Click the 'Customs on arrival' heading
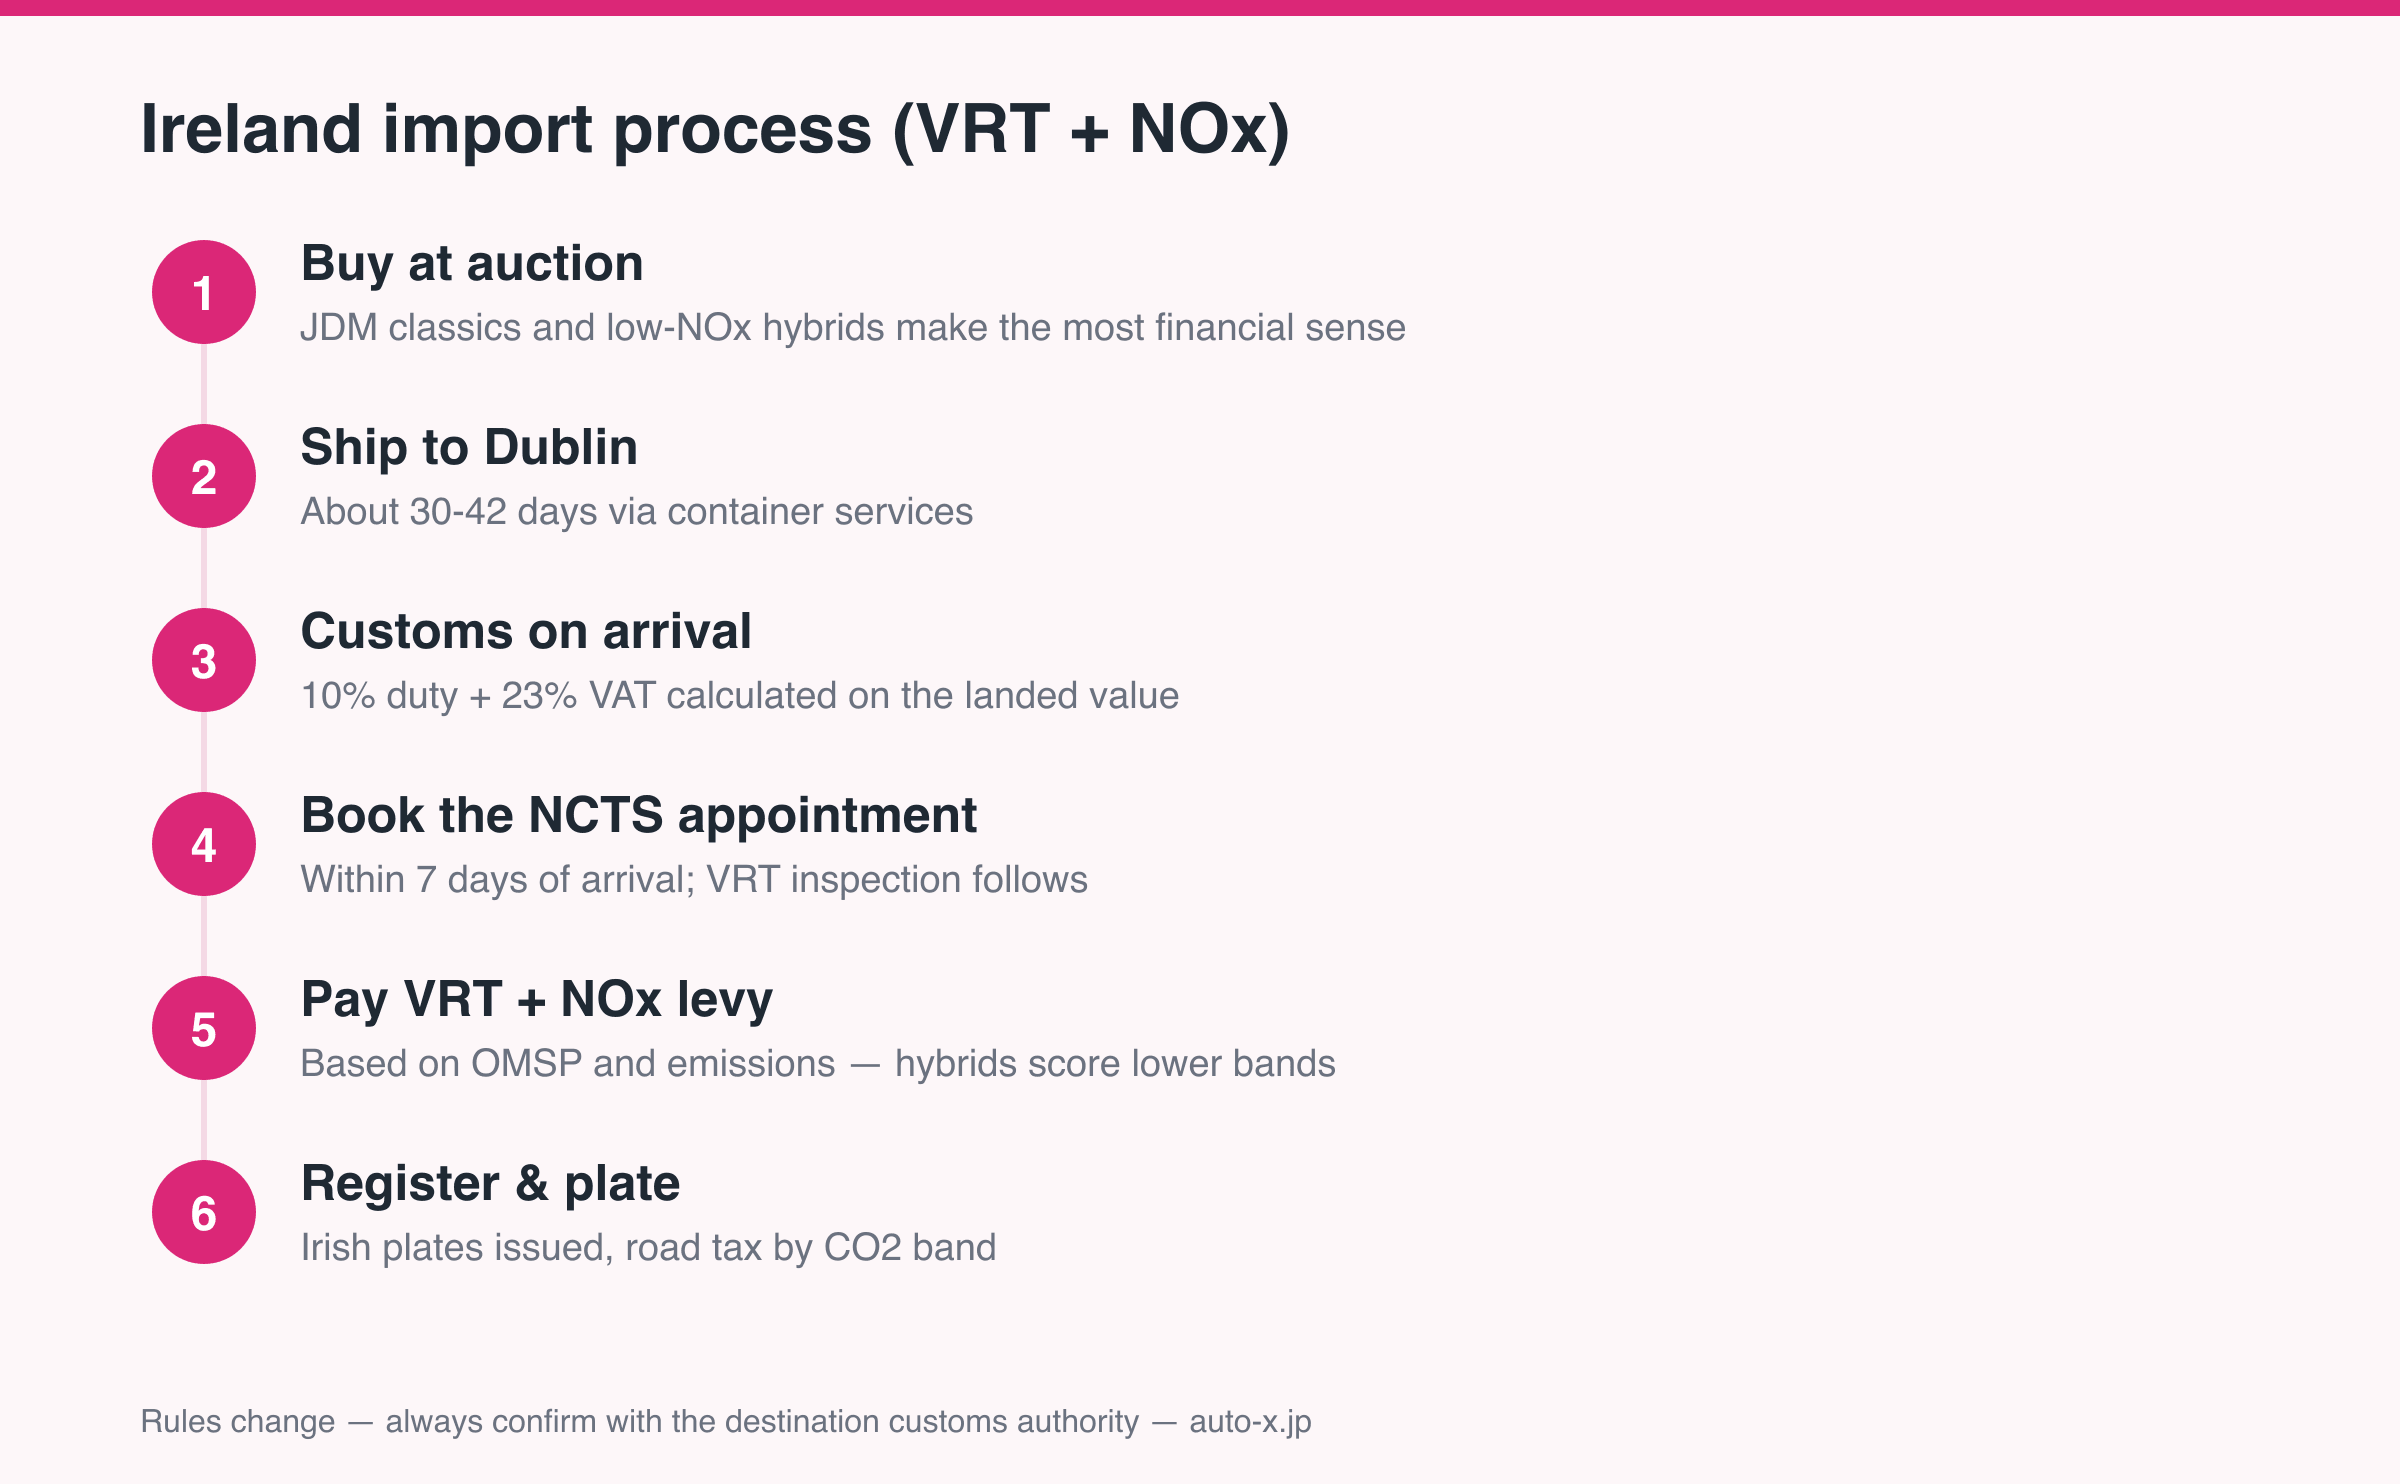2400x1484 pixels. (x=526, y=632)
